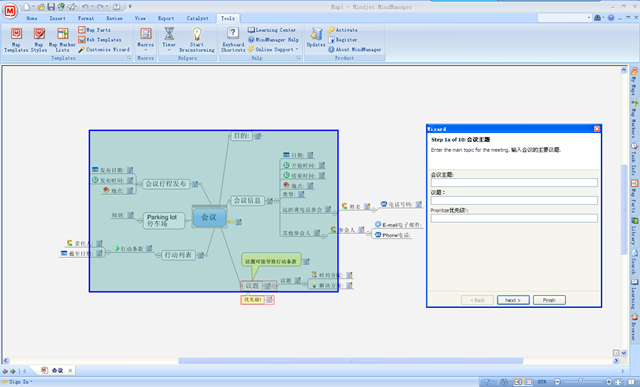Click the 会议主题 input field
Image resolution: width=640 pixels, height=387 pixels.
pos(514,182)
